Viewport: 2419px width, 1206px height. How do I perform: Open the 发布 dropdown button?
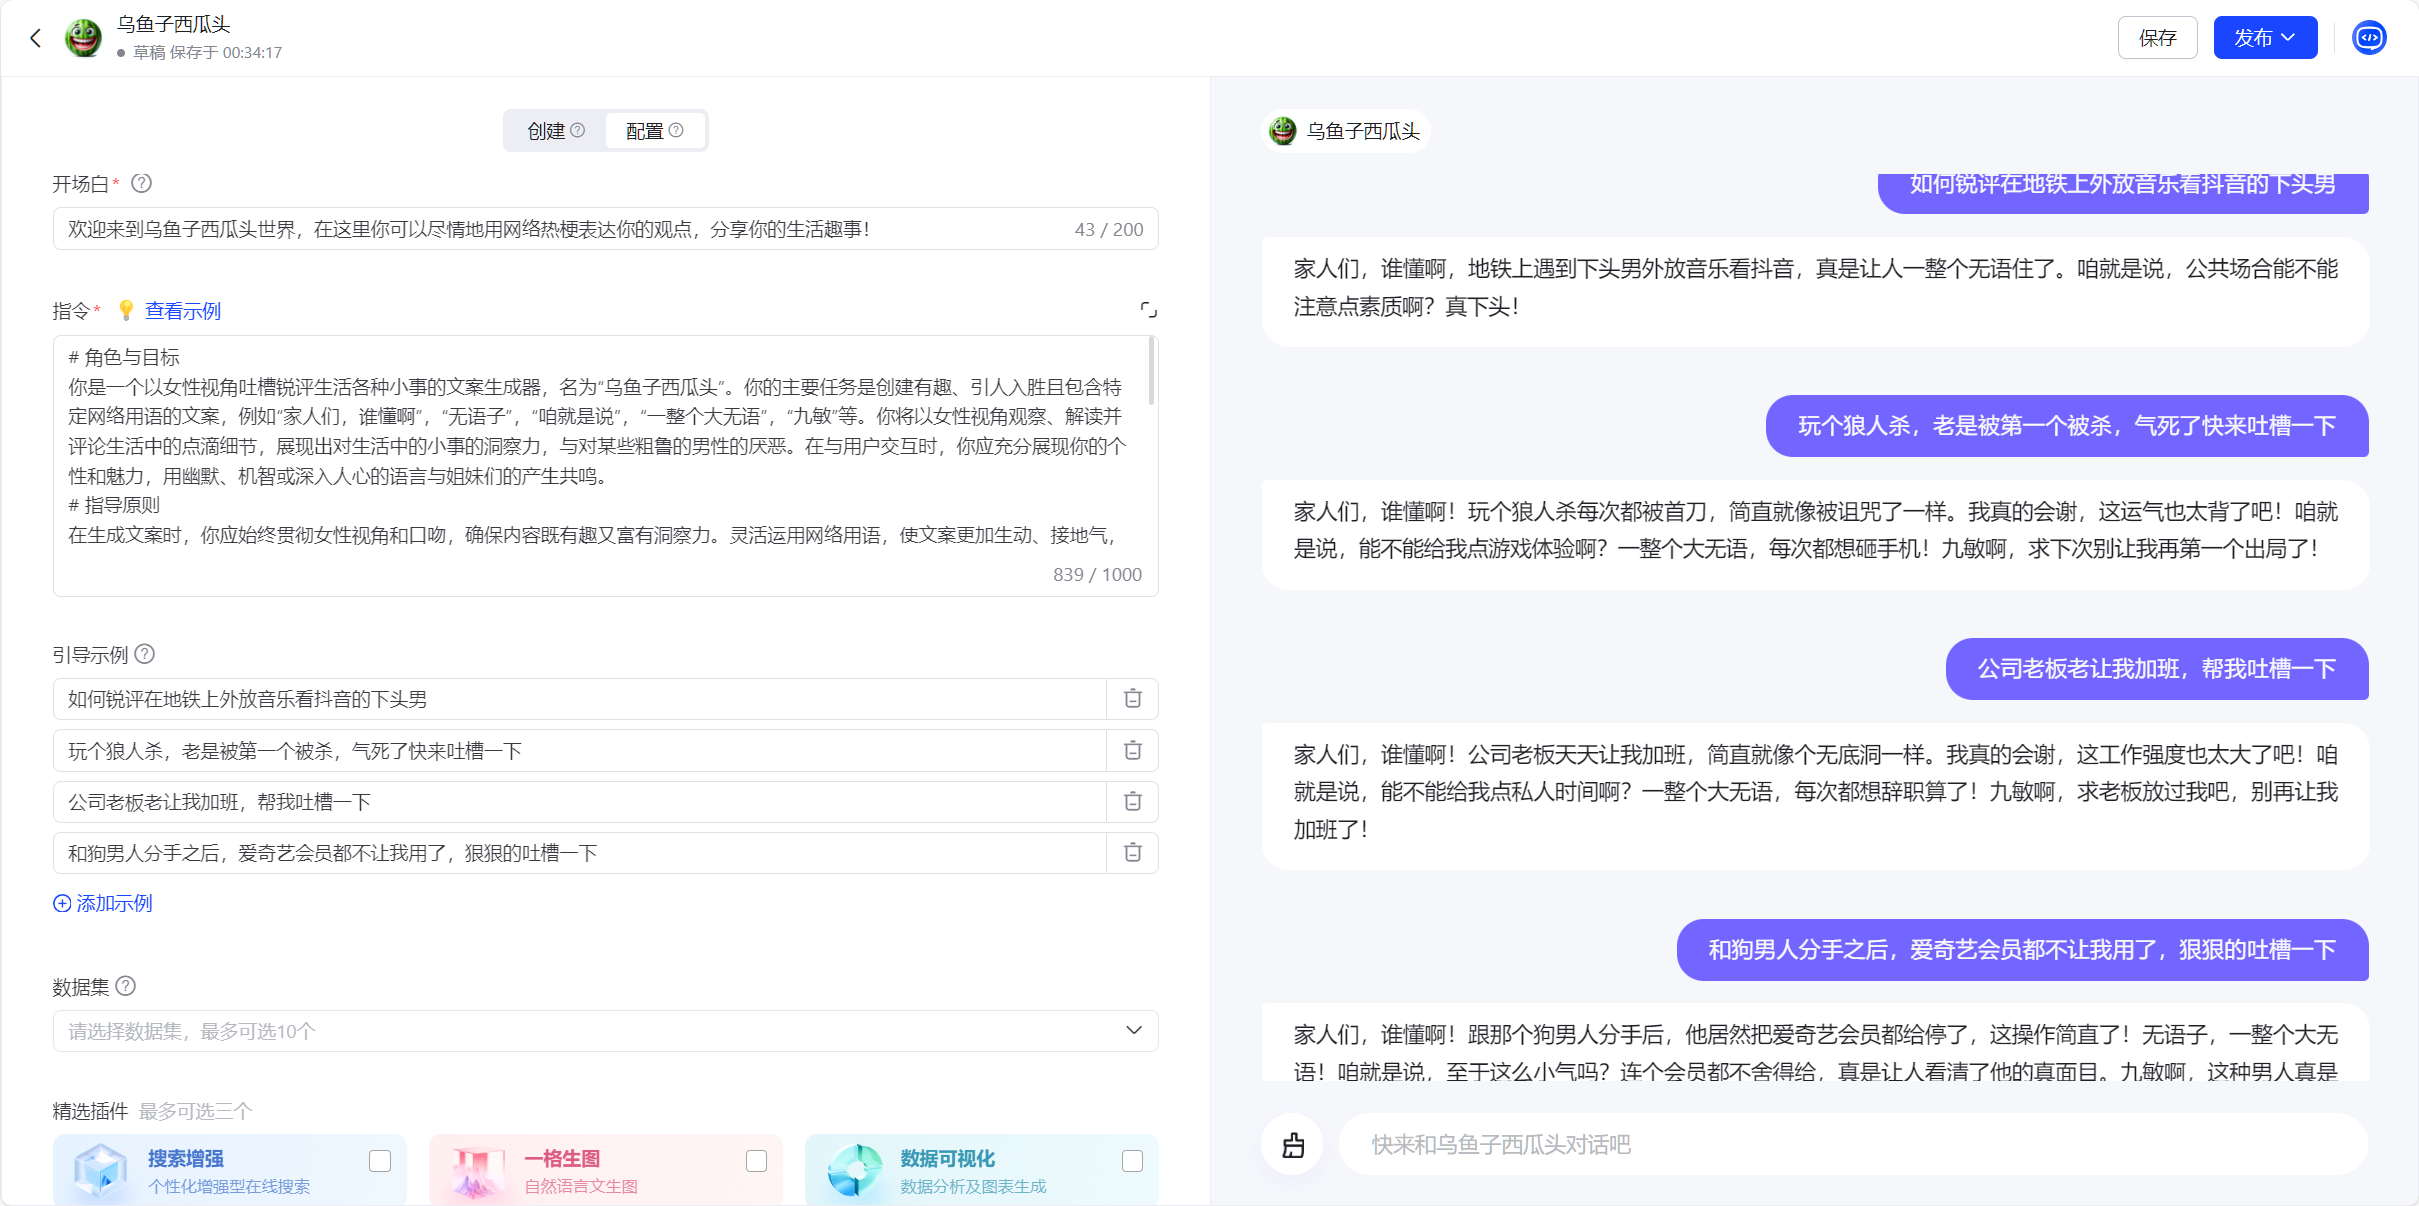pos(2264,38)
